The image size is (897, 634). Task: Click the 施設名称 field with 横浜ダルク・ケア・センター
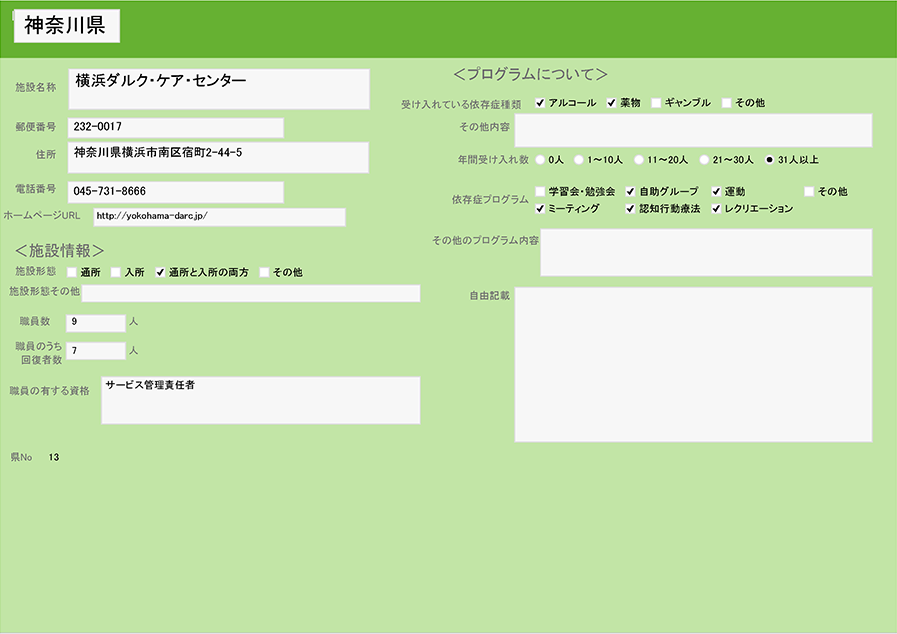point(219,88)
